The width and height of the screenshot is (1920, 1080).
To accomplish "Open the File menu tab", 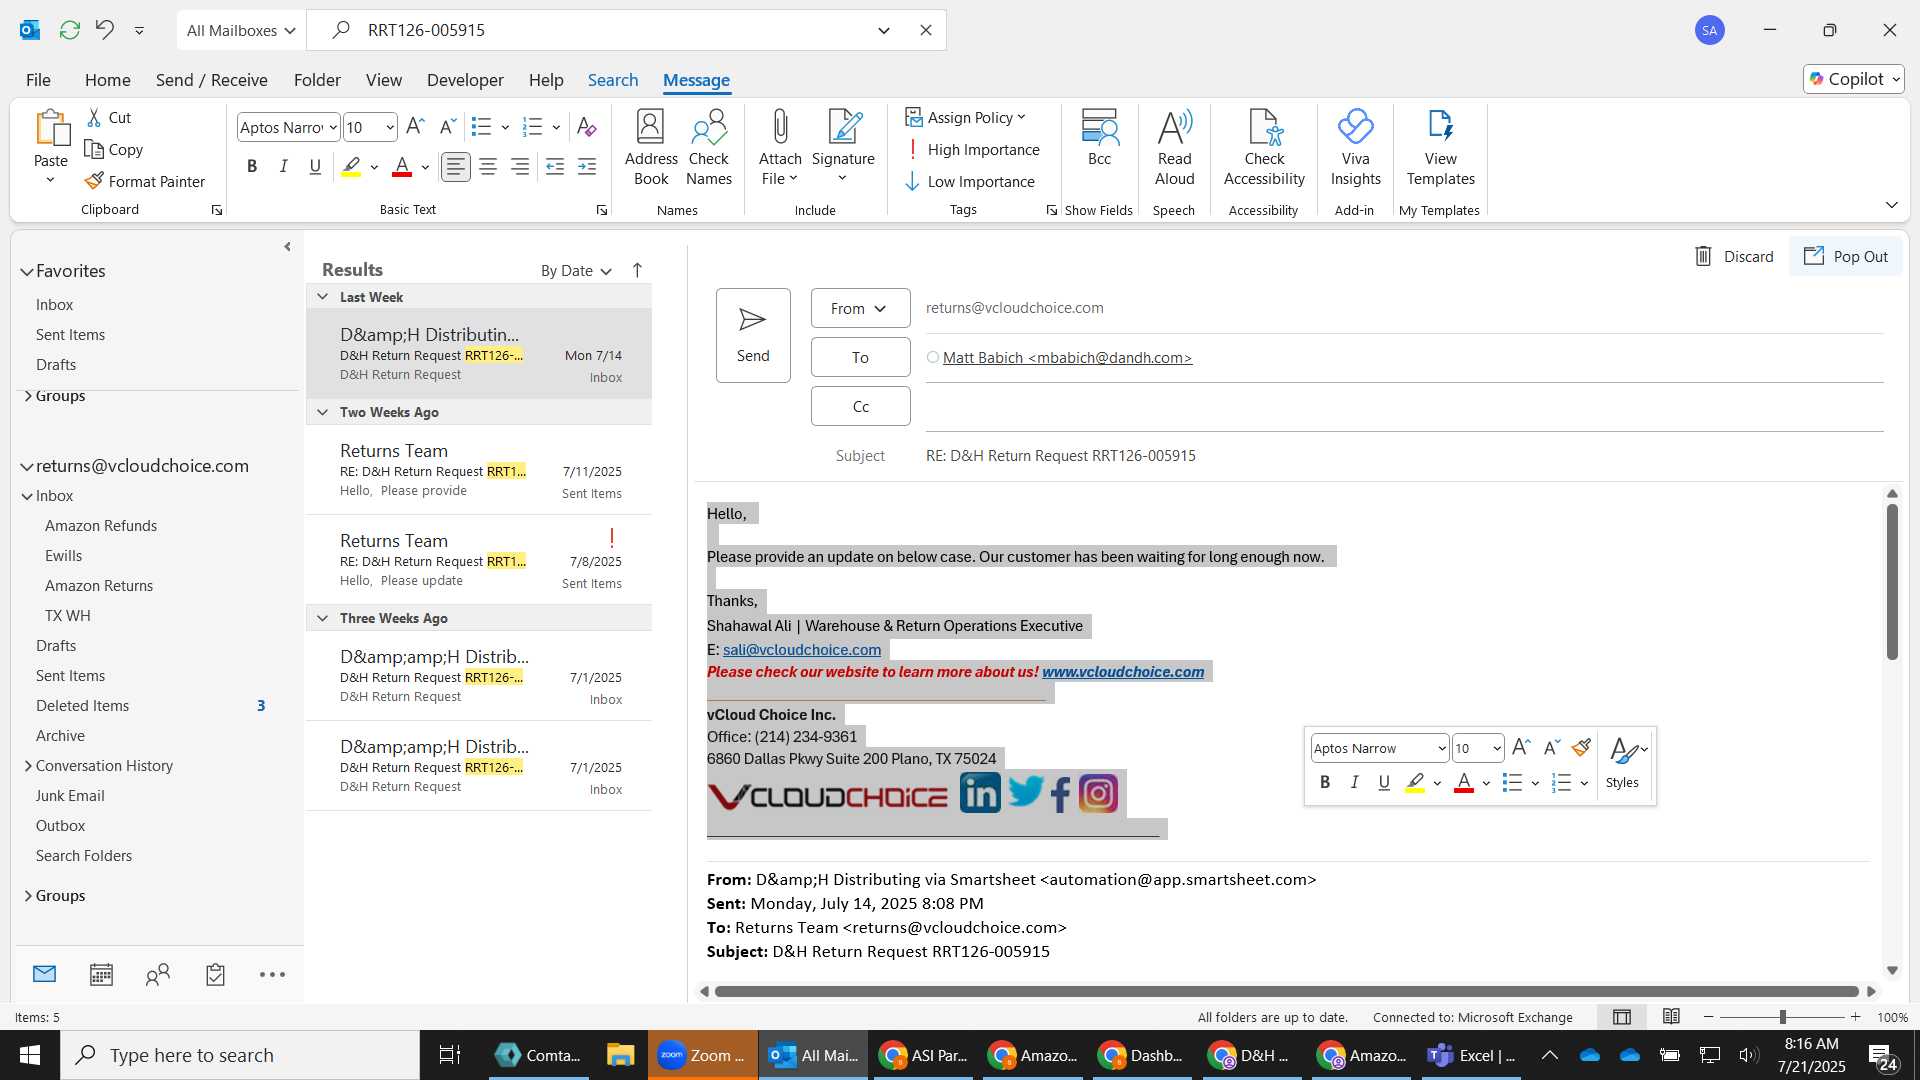I will [38, 80].
